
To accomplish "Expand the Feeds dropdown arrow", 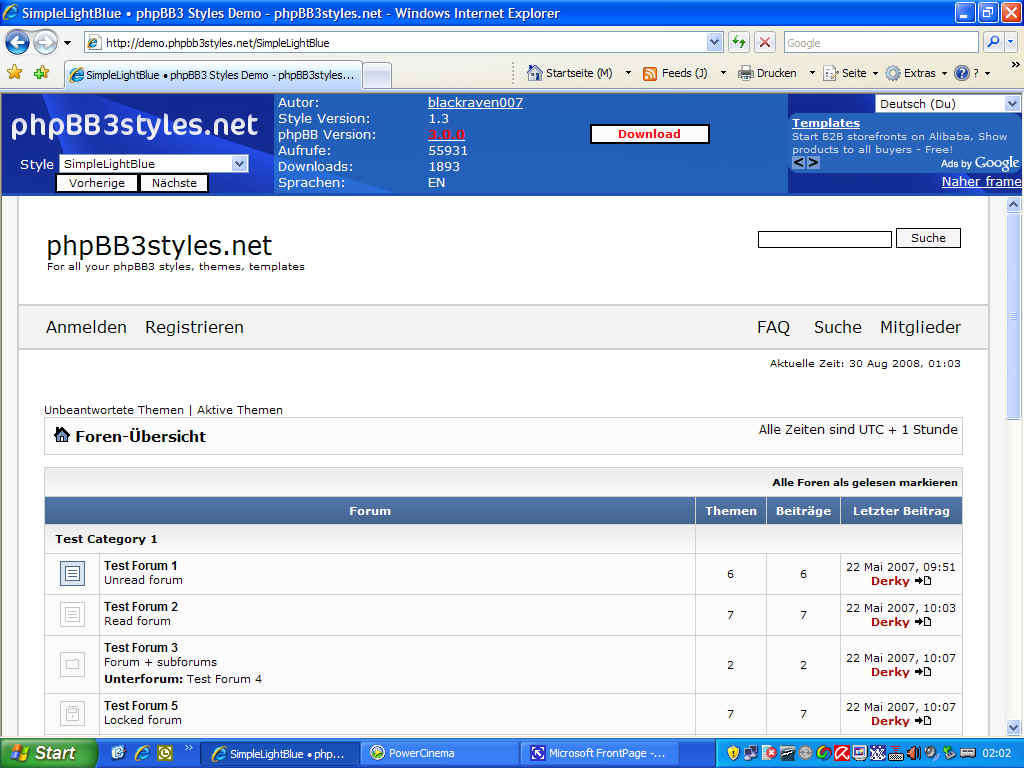I will (x=722, y=73).
